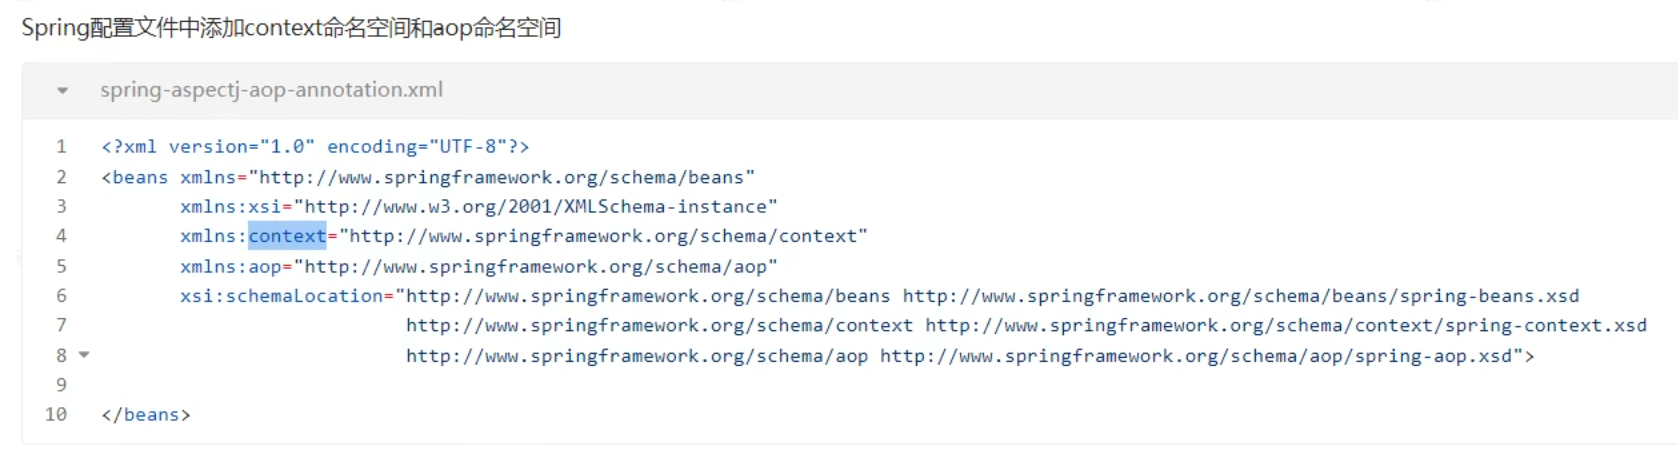
Task: Select line number 2 in the gutter
Action: tap(61, 177)
